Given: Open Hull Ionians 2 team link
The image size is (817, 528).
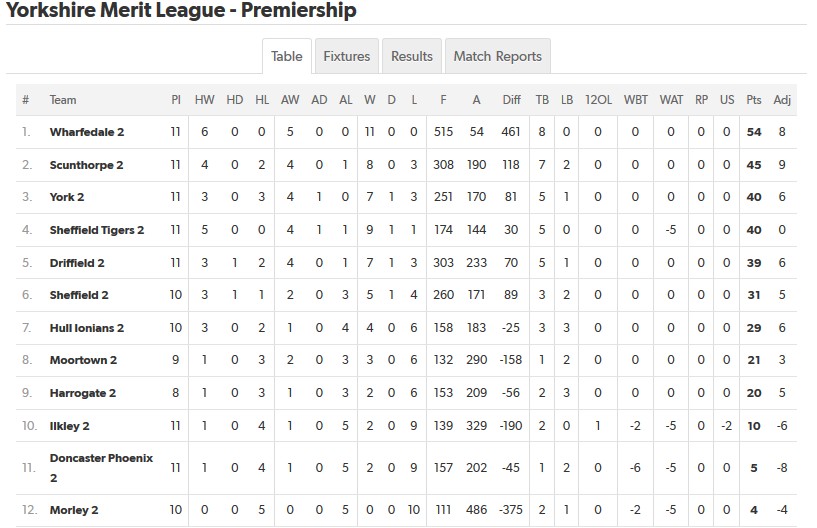Looking at the screenshot, I should [87, 328].
